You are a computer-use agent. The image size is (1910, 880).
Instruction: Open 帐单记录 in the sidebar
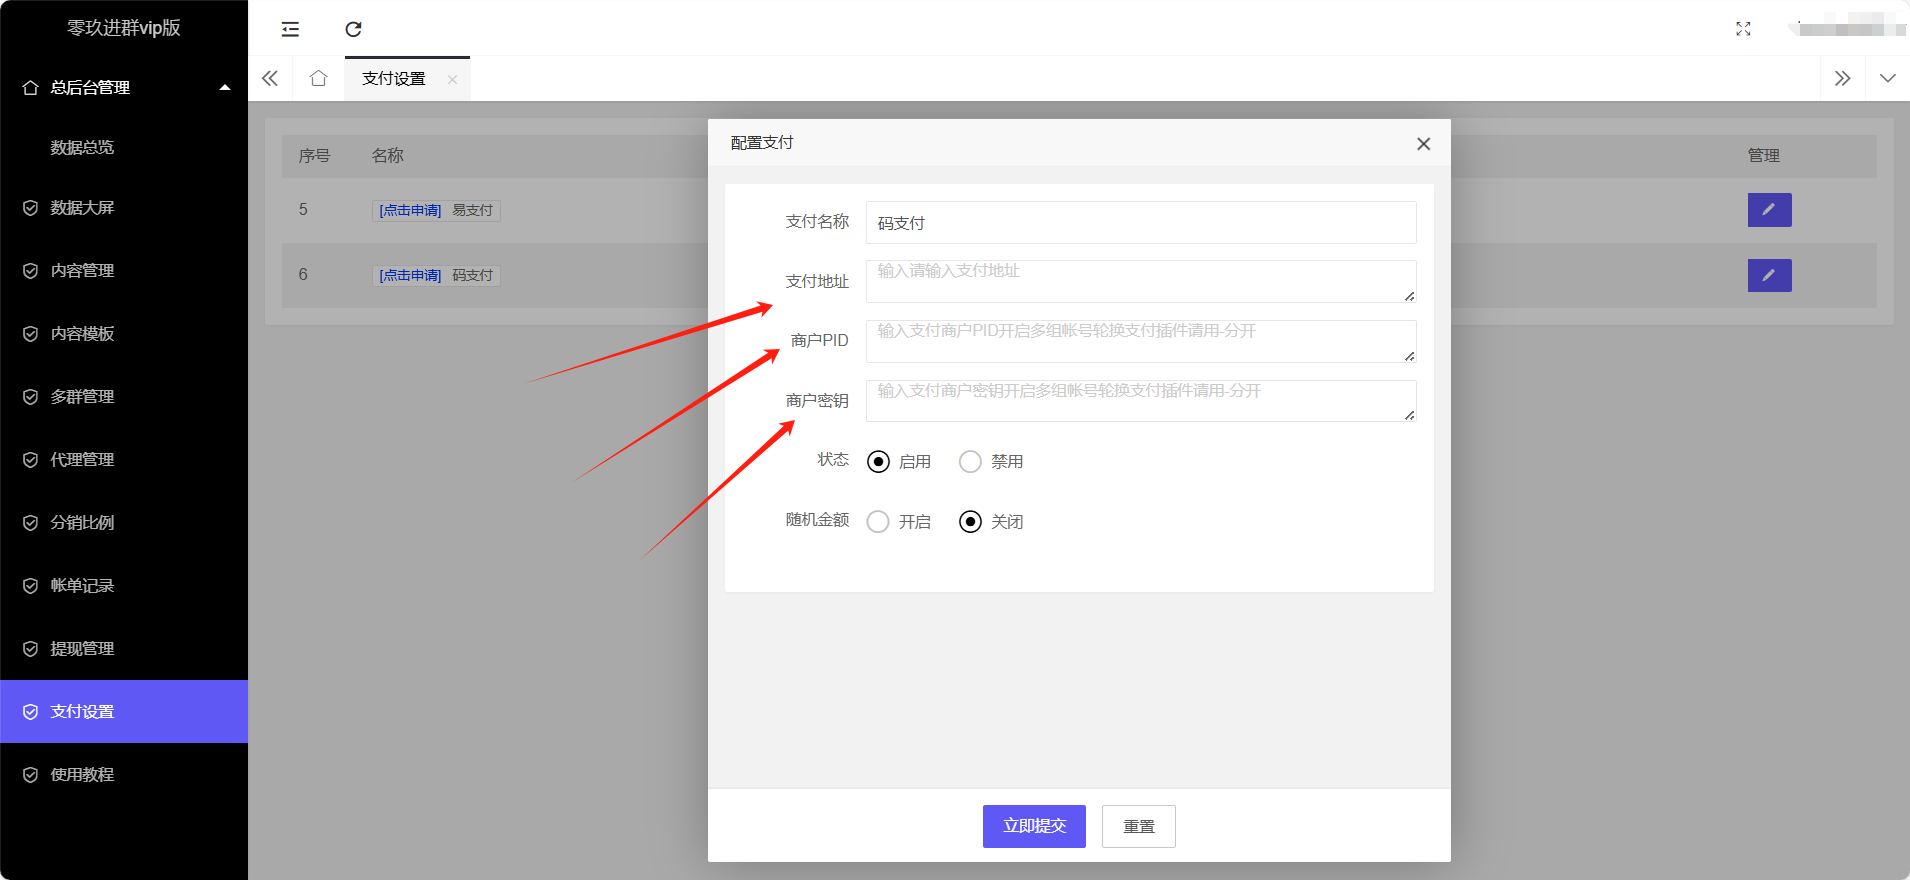(x=124, y=586)
